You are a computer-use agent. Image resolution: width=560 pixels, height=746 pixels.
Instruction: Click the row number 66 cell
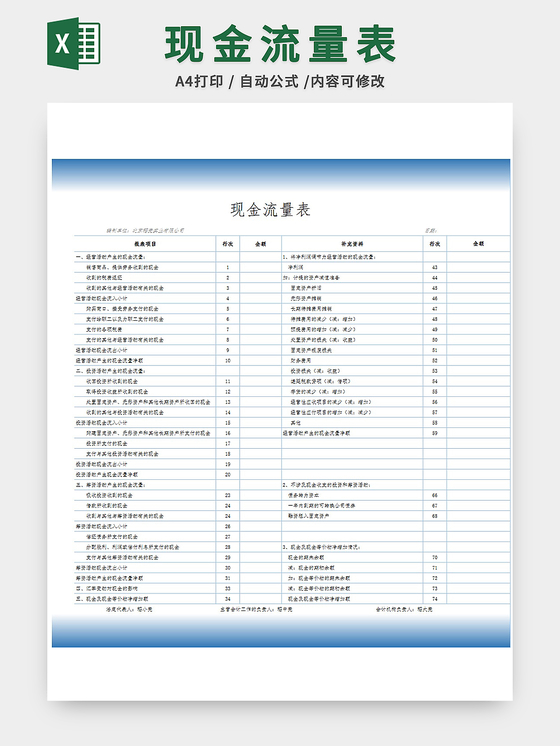tap(434, 495)
